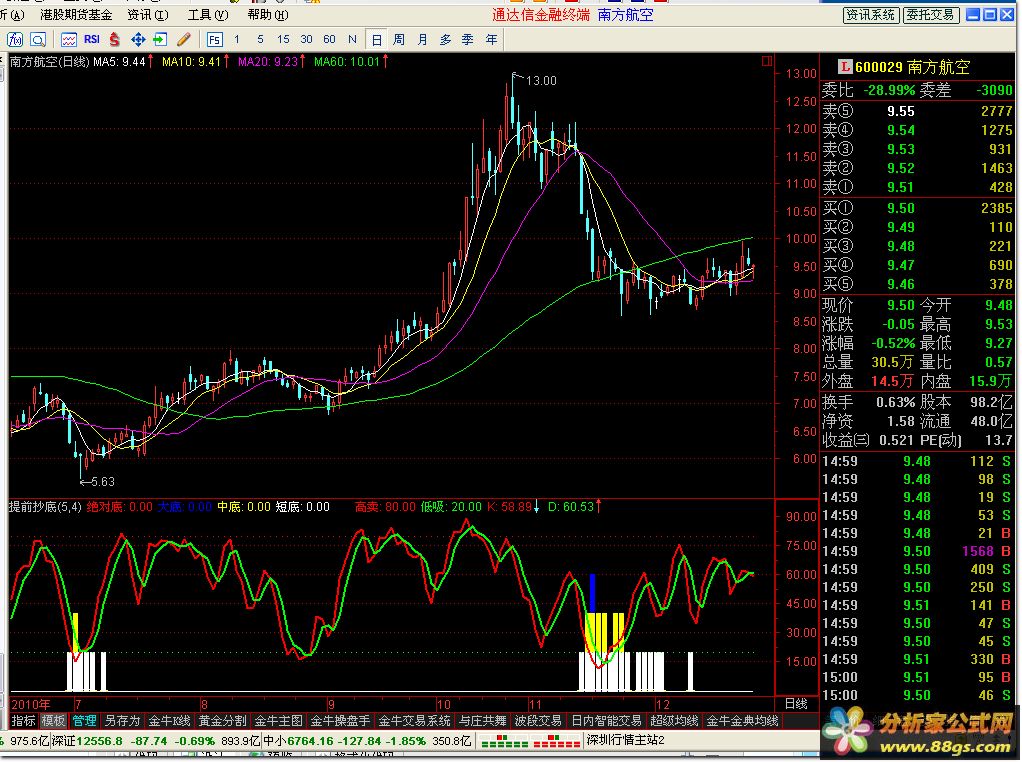Click the 2010年 date axis label
The width and height of the screenshot is (1022, 762).
click(x=31, y=705)
